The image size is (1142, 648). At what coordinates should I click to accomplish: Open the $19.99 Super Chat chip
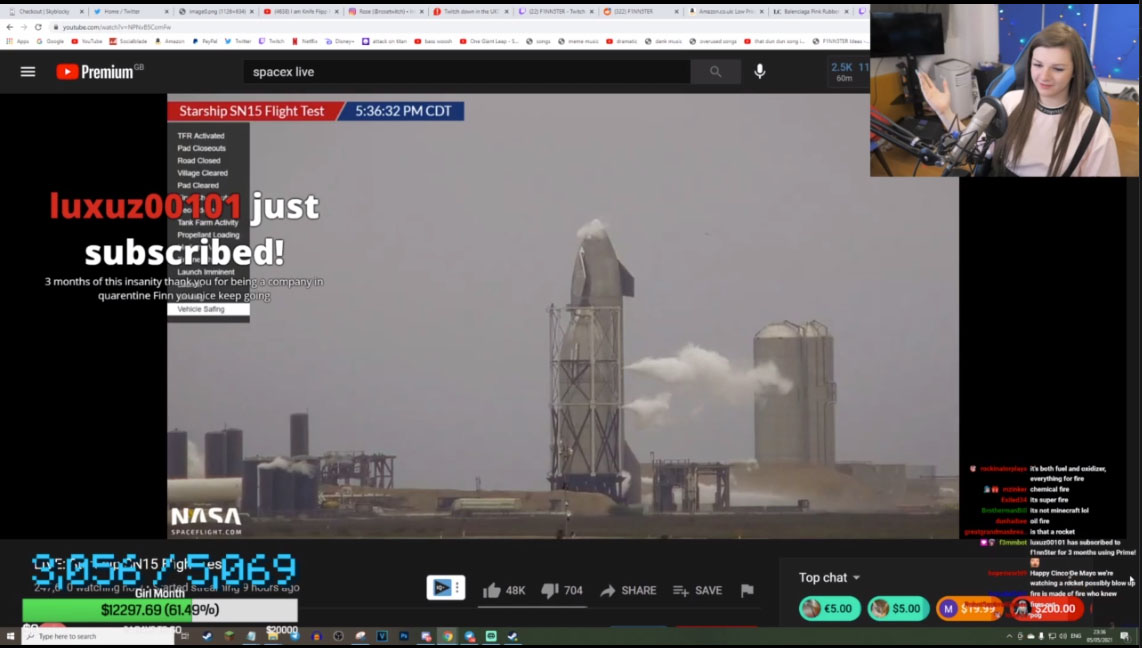click(969, 609)
